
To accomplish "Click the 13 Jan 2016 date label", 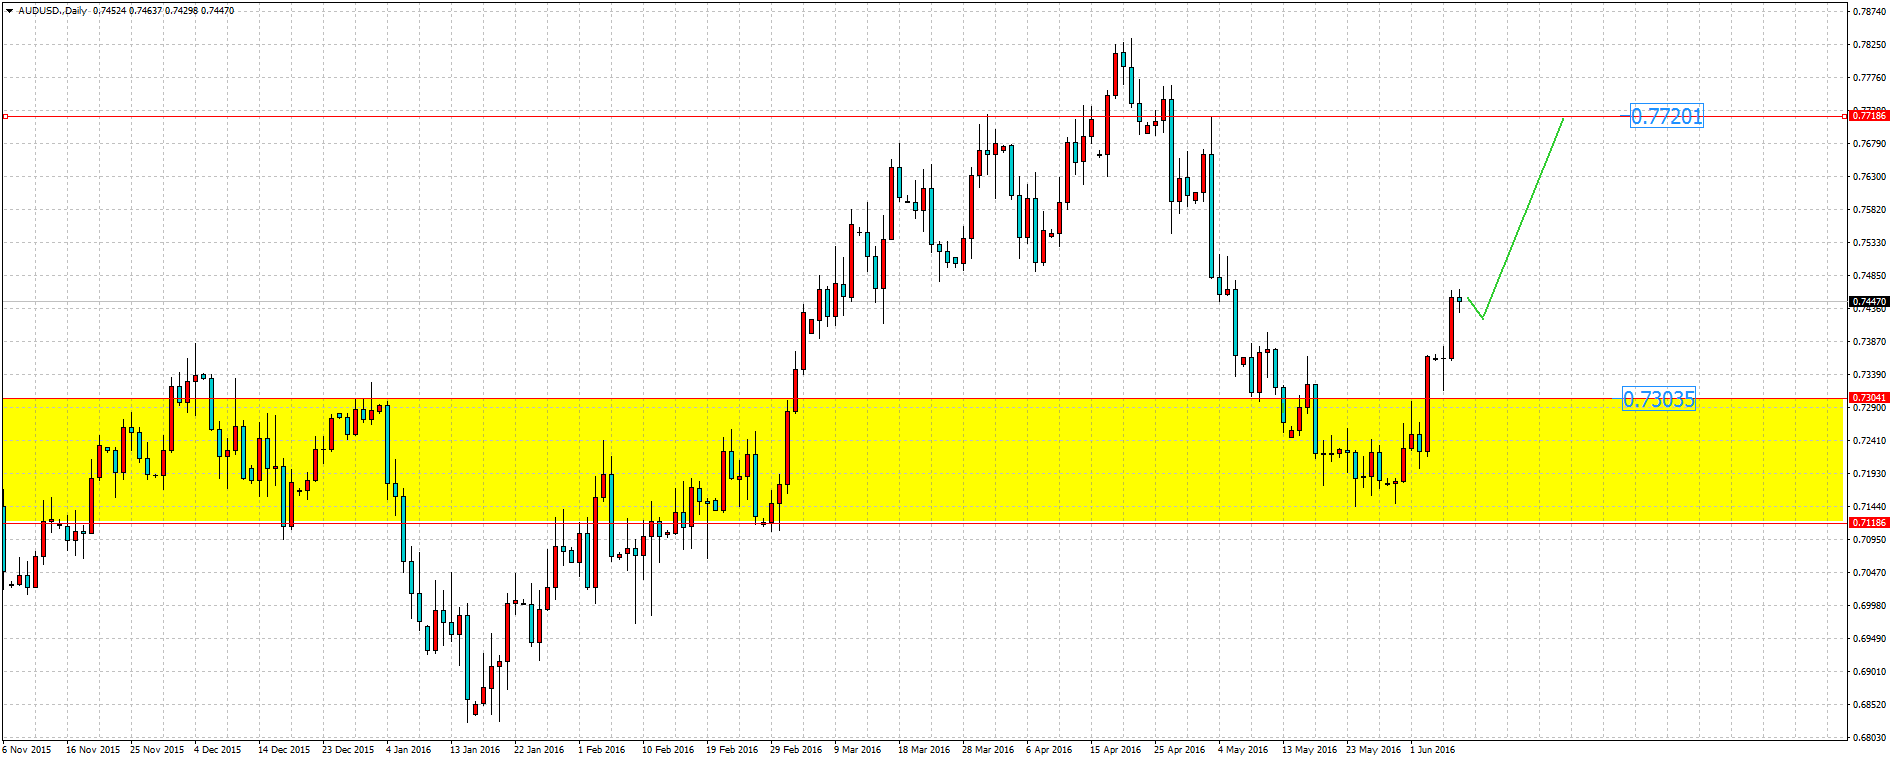I will pyautogui.click(x=474, y=749).
